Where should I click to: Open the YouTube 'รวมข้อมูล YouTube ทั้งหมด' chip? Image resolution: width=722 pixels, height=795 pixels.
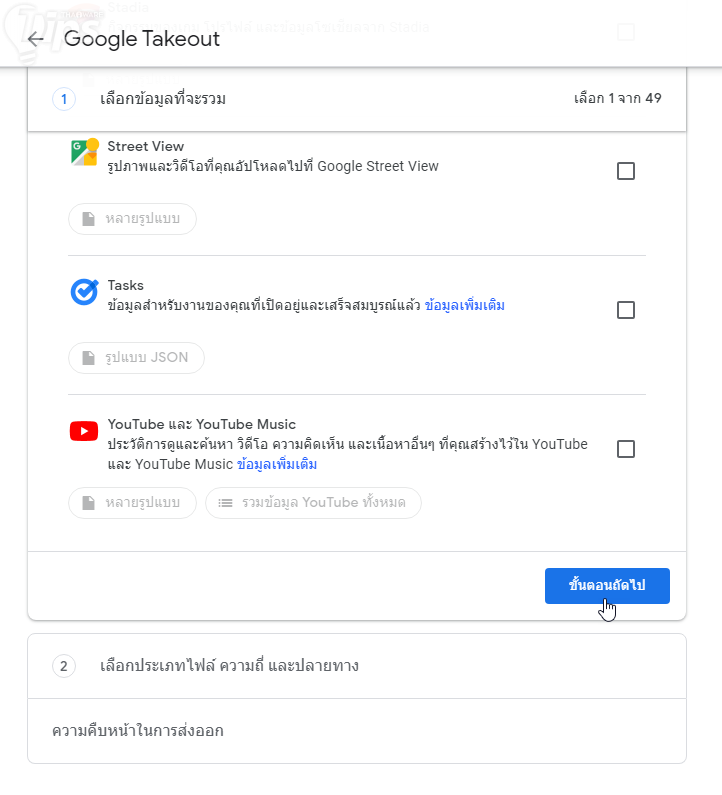tap(313, 503)
